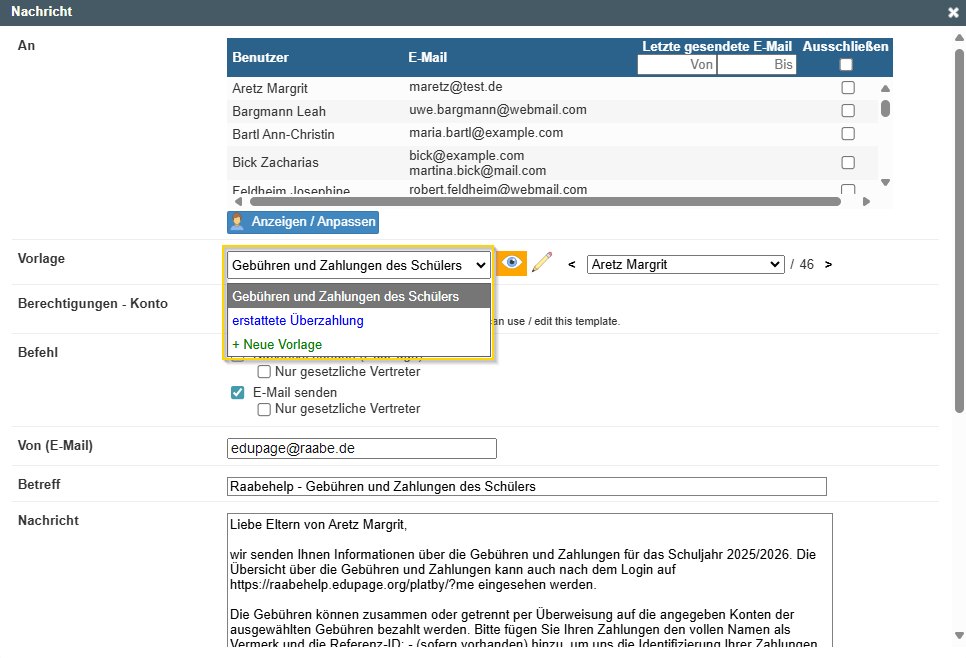Choose + Neue Vorlage from the list
Screen dimensions: 966x658
coord(359,344)
